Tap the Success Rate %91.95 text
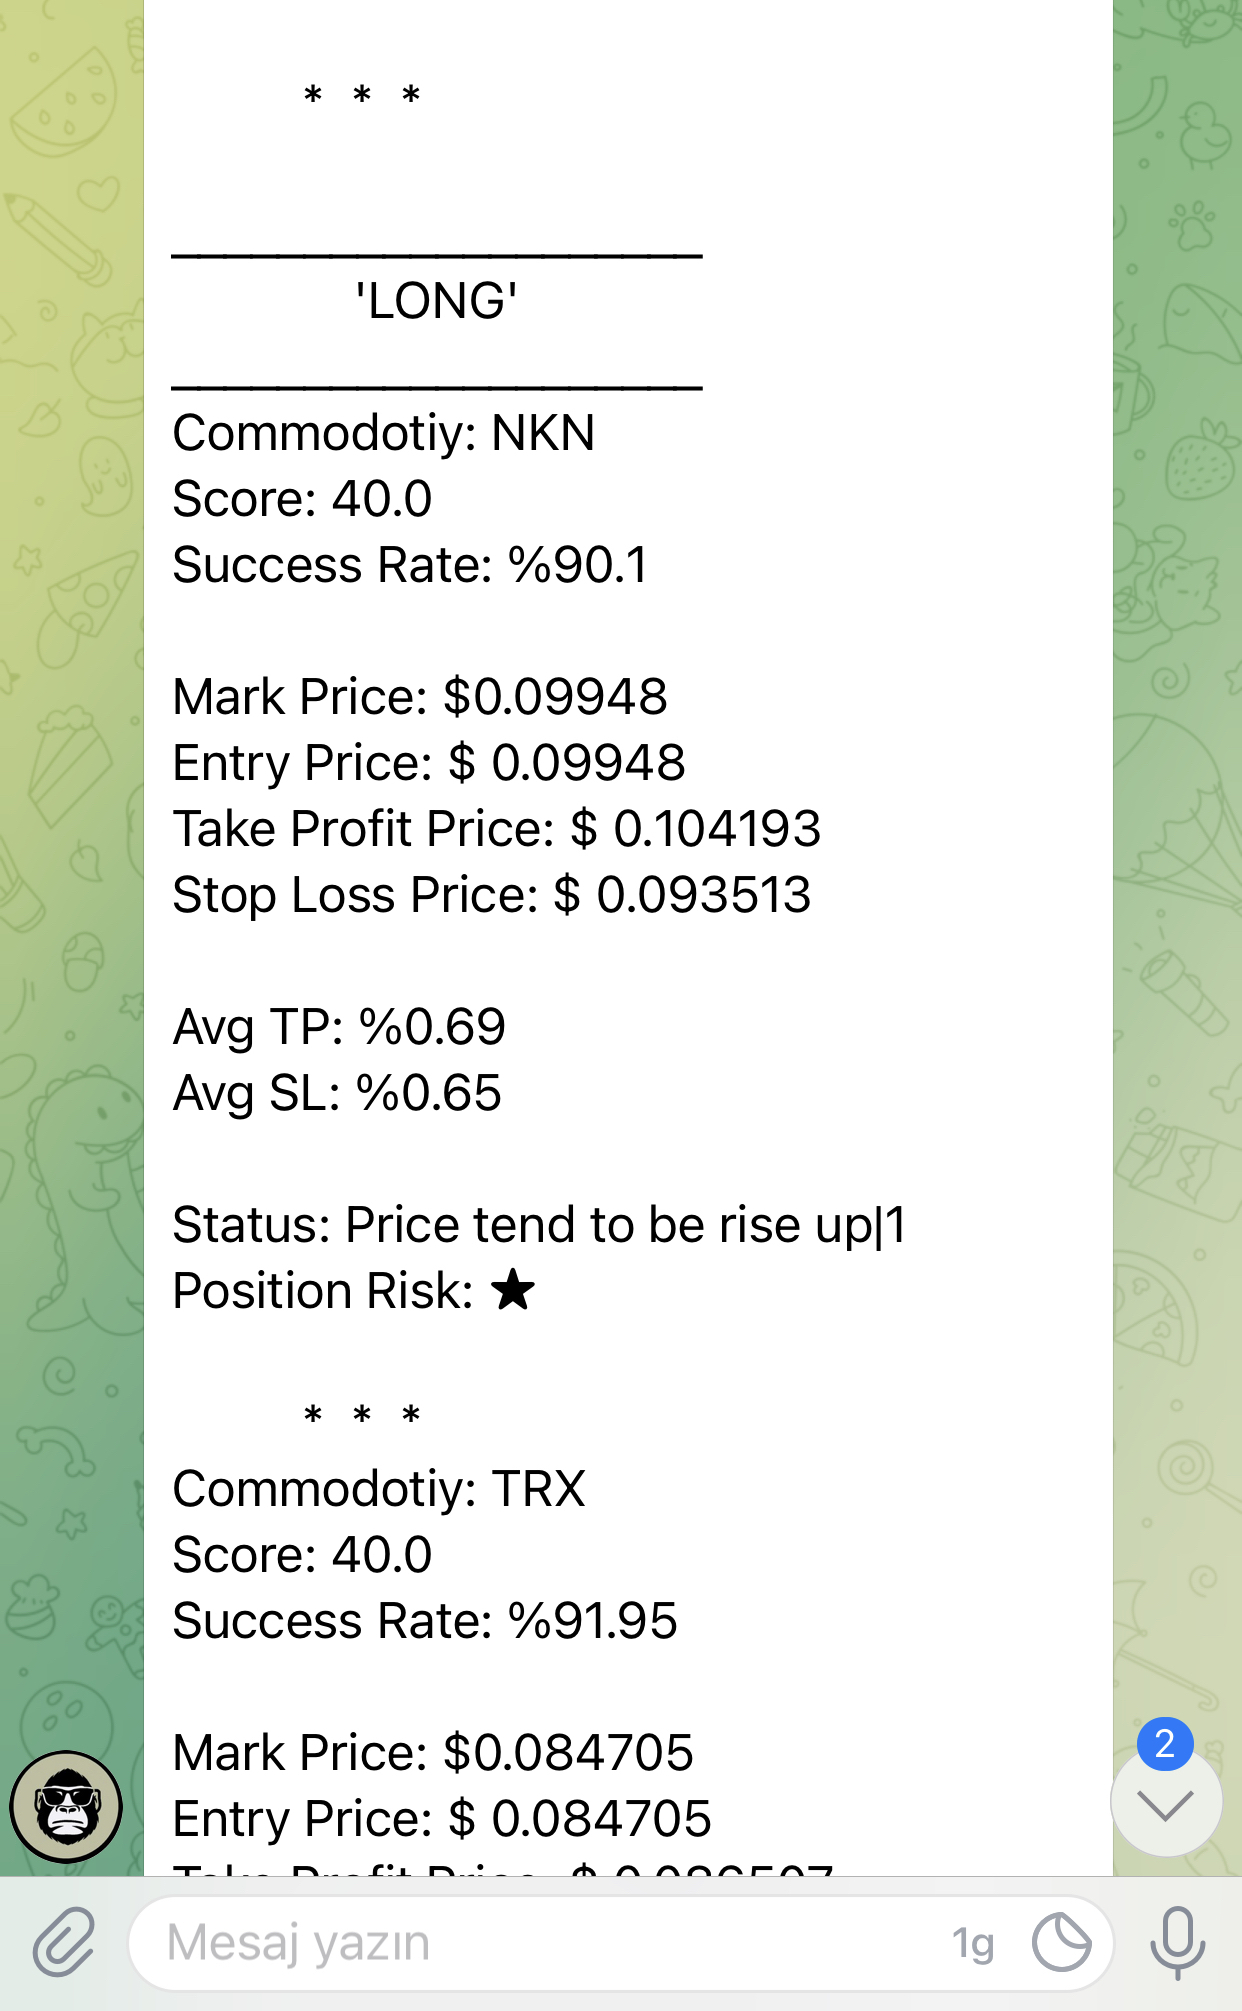The width and height of the screenshot is (1242, 2011). point(425,1621)
